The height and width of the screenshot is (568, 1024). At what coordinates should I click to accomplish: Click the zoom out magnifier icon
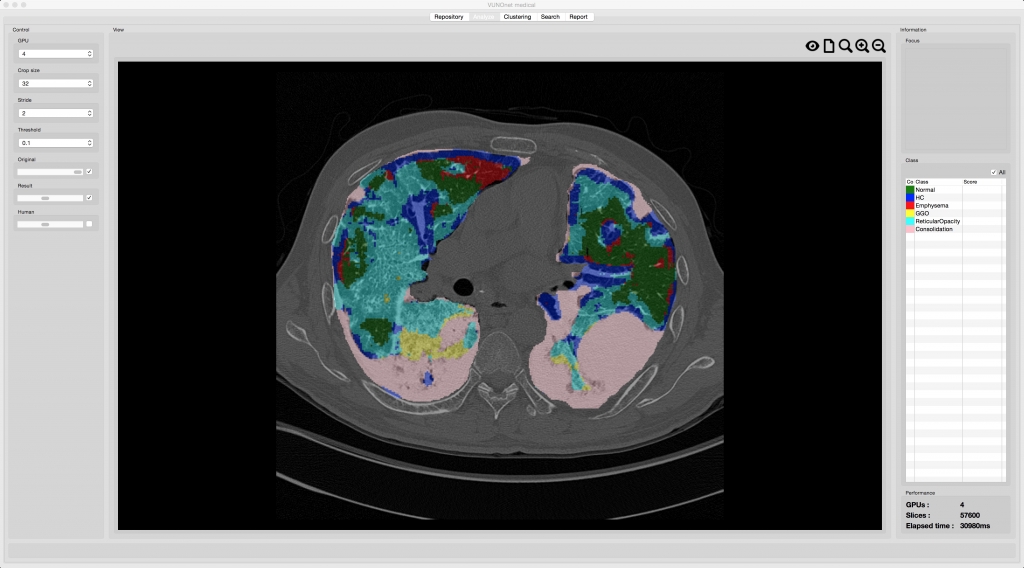pos(879,46)
